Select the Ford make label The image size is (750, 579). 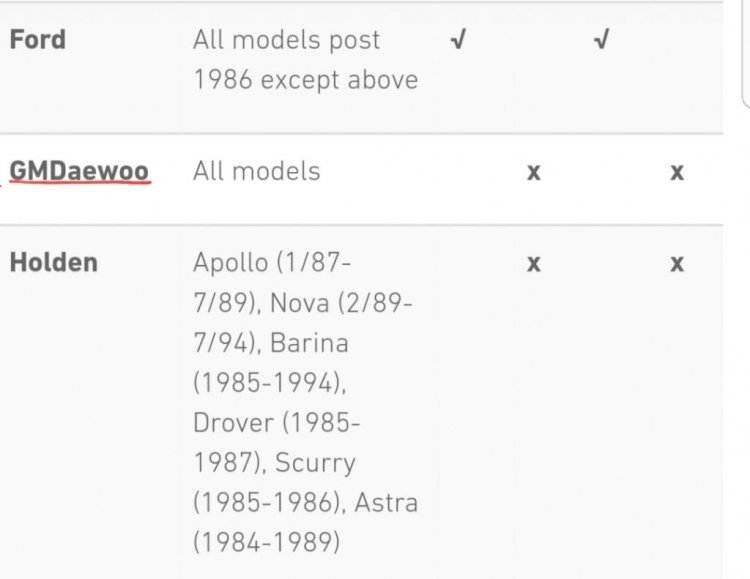[38, 39]
